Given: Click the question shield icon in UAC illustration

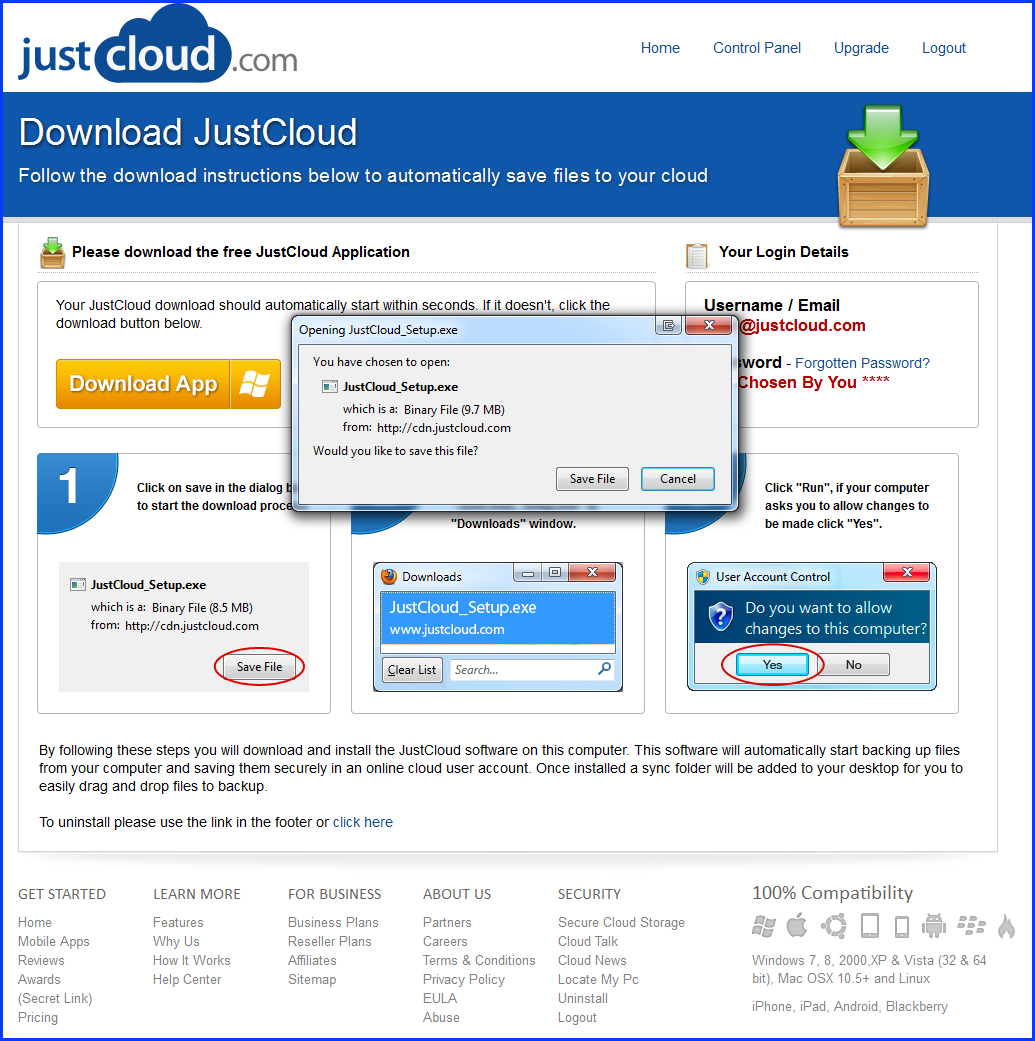Looking at the screenshot, I should (x=720, y=617).
